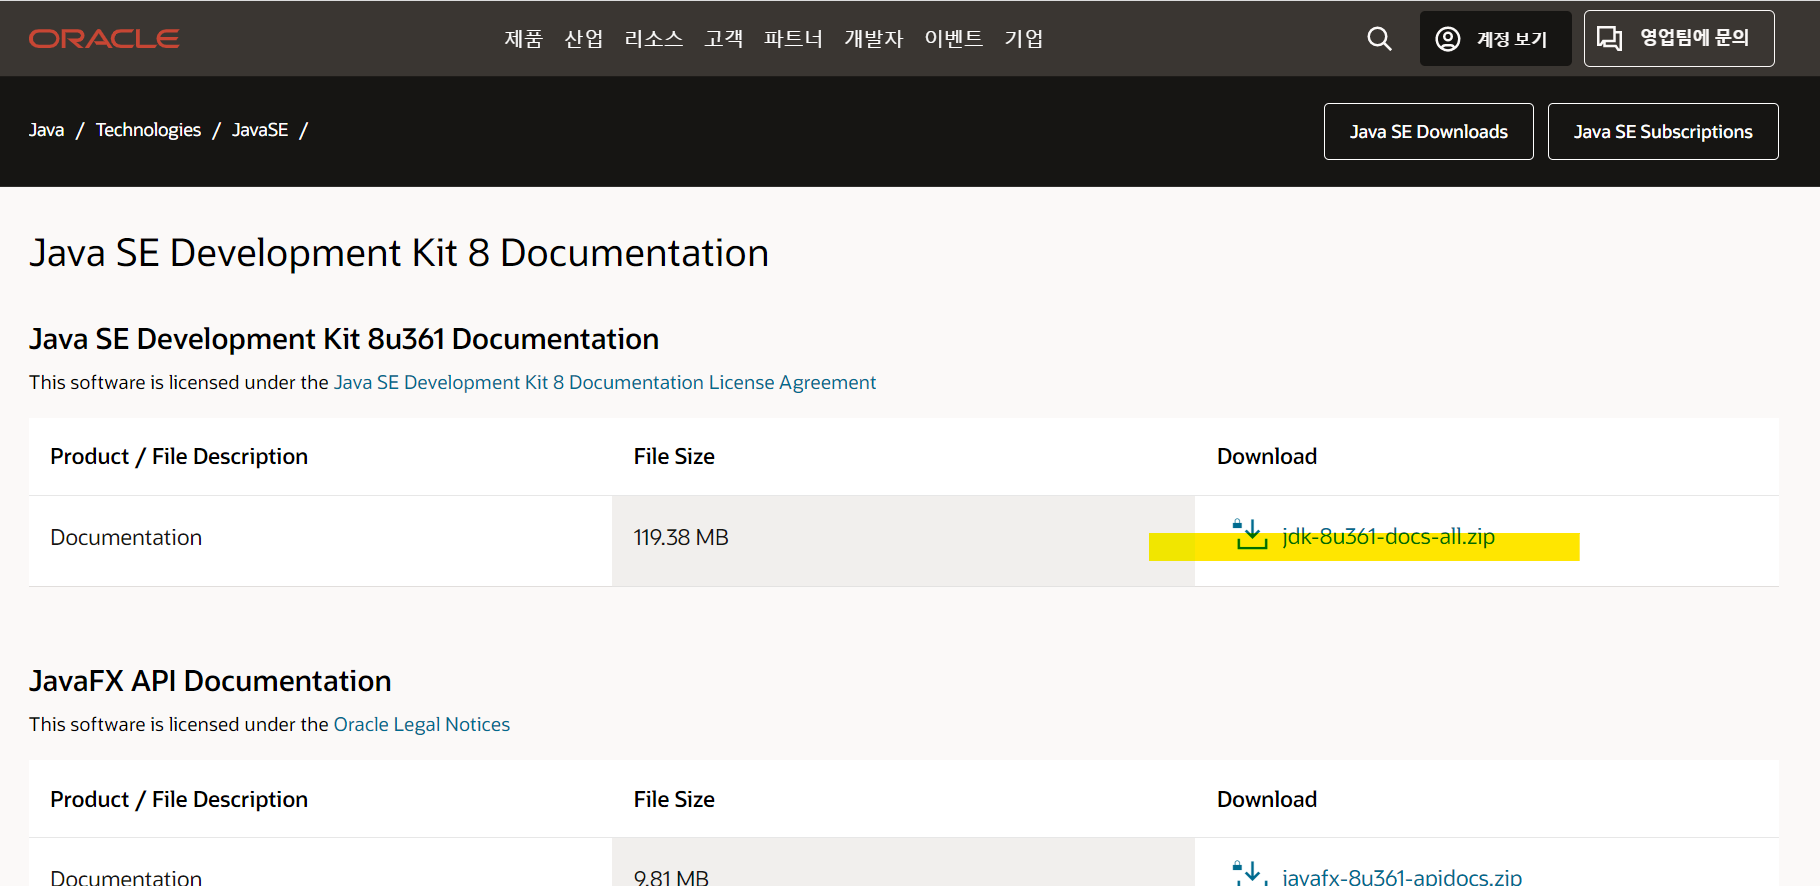
Task: Click the Java SE Development Kit 8 Documentation title
Action: pyautogui.click(x=399, y=253)
